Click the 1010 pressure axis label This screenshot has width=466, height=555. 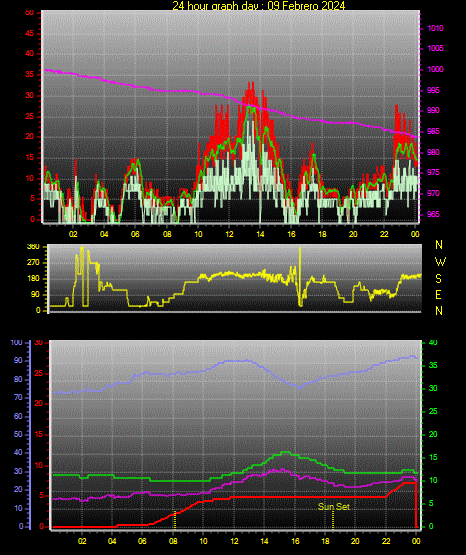[435, 28]
